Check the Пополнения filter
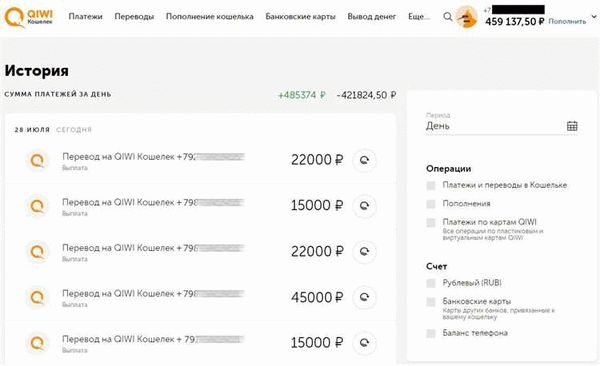600x366 pixels. coord(431,204)
